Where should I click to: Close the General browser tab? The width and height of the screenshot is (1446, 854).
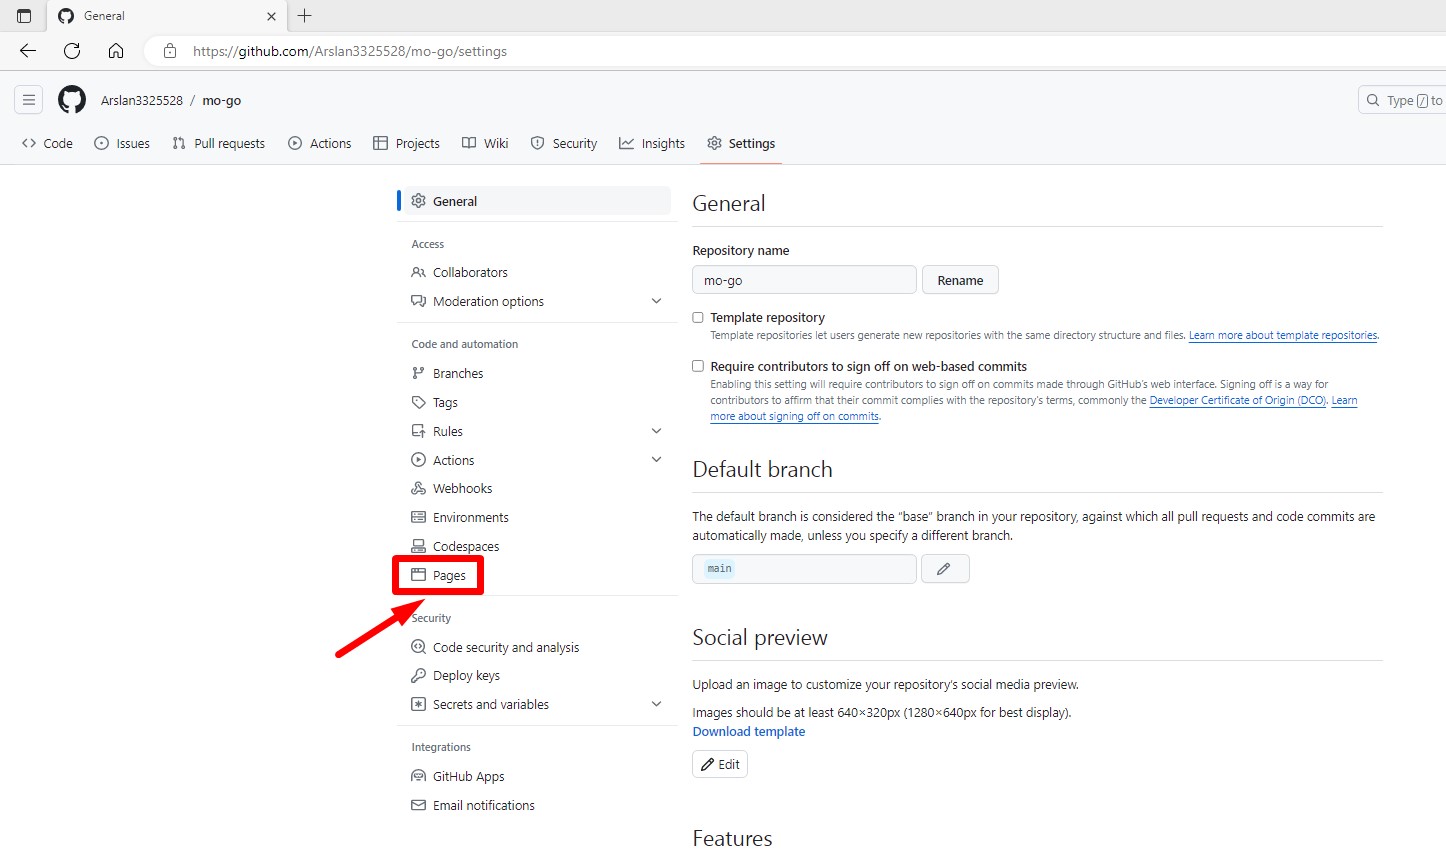pos(271,16)
